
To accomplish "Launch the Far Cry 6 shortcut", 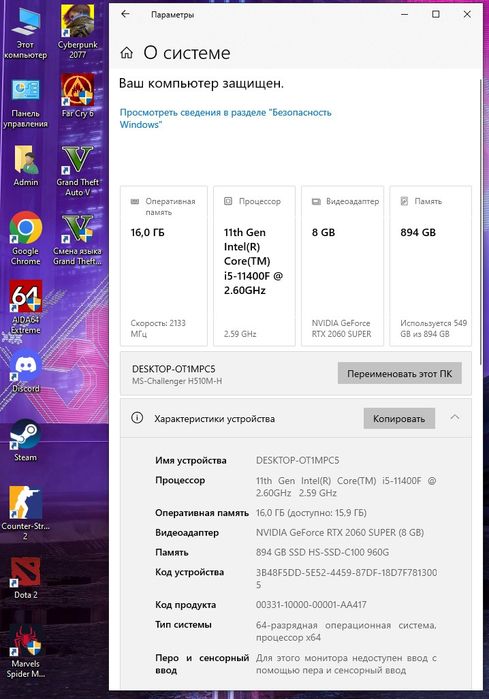I will (78, 95).
